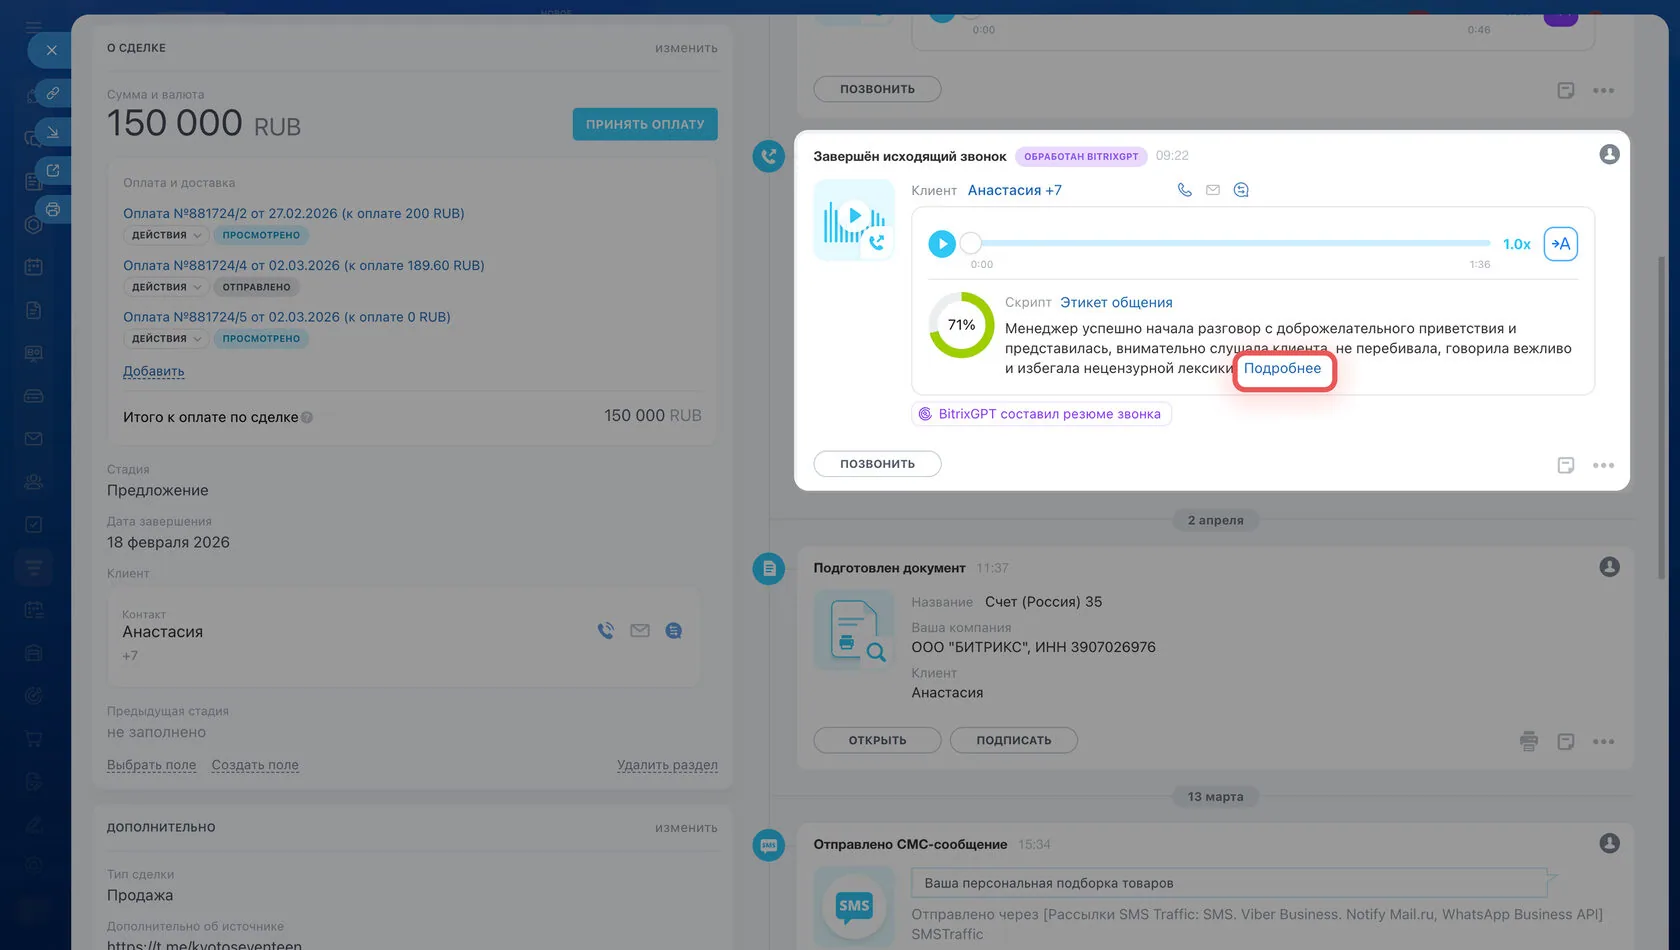This screenshot has height=950, width=1680.
Task: Copy the deal link using the chain icon tab
Action: click(x=53, y=93)
